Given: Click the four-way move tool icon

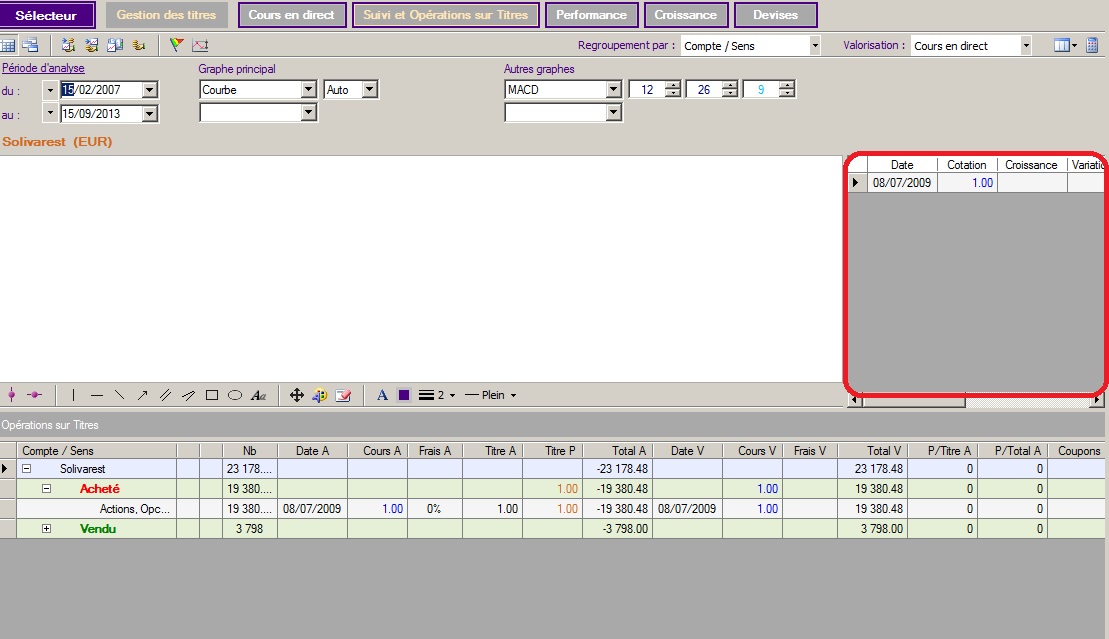Looking at the screenshot, I should click(x=297, y=395).
